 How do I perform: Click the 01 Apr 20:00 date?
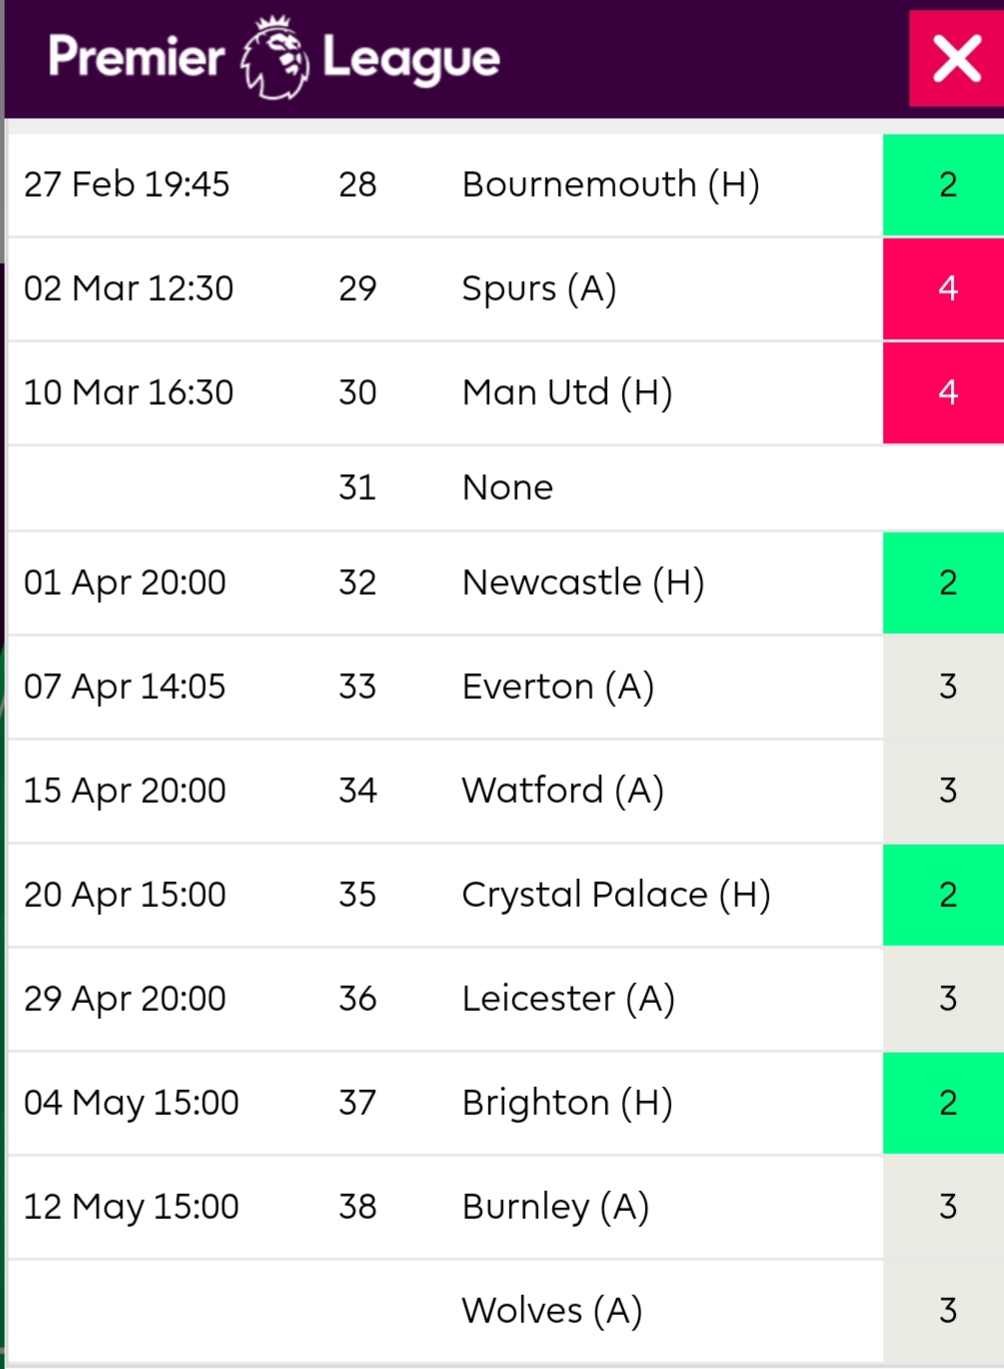click(x=125, y=583)
